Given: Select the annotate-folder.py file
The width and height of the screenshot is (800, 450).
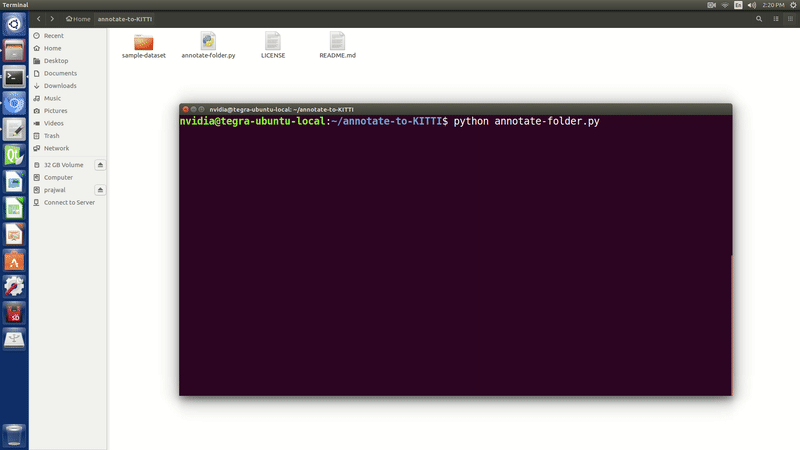Looking at the screenshot, I should click(x=208, y=46).
